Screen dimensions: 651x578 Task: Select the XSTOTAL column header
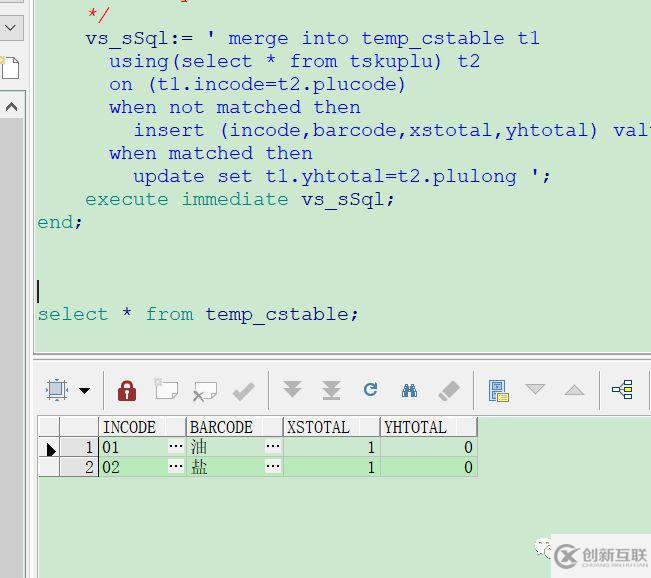331,427
